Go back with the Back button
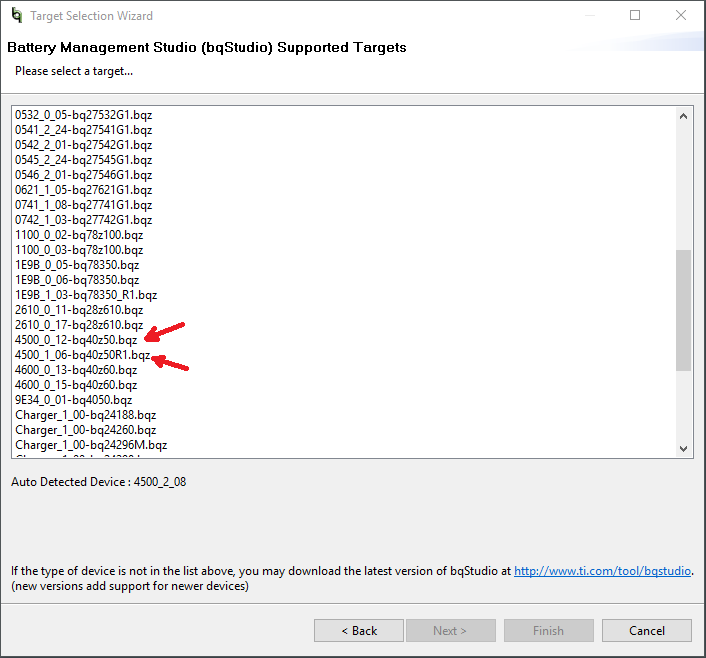Viewport: 706px width, 658px height. (x=359, y=631)
